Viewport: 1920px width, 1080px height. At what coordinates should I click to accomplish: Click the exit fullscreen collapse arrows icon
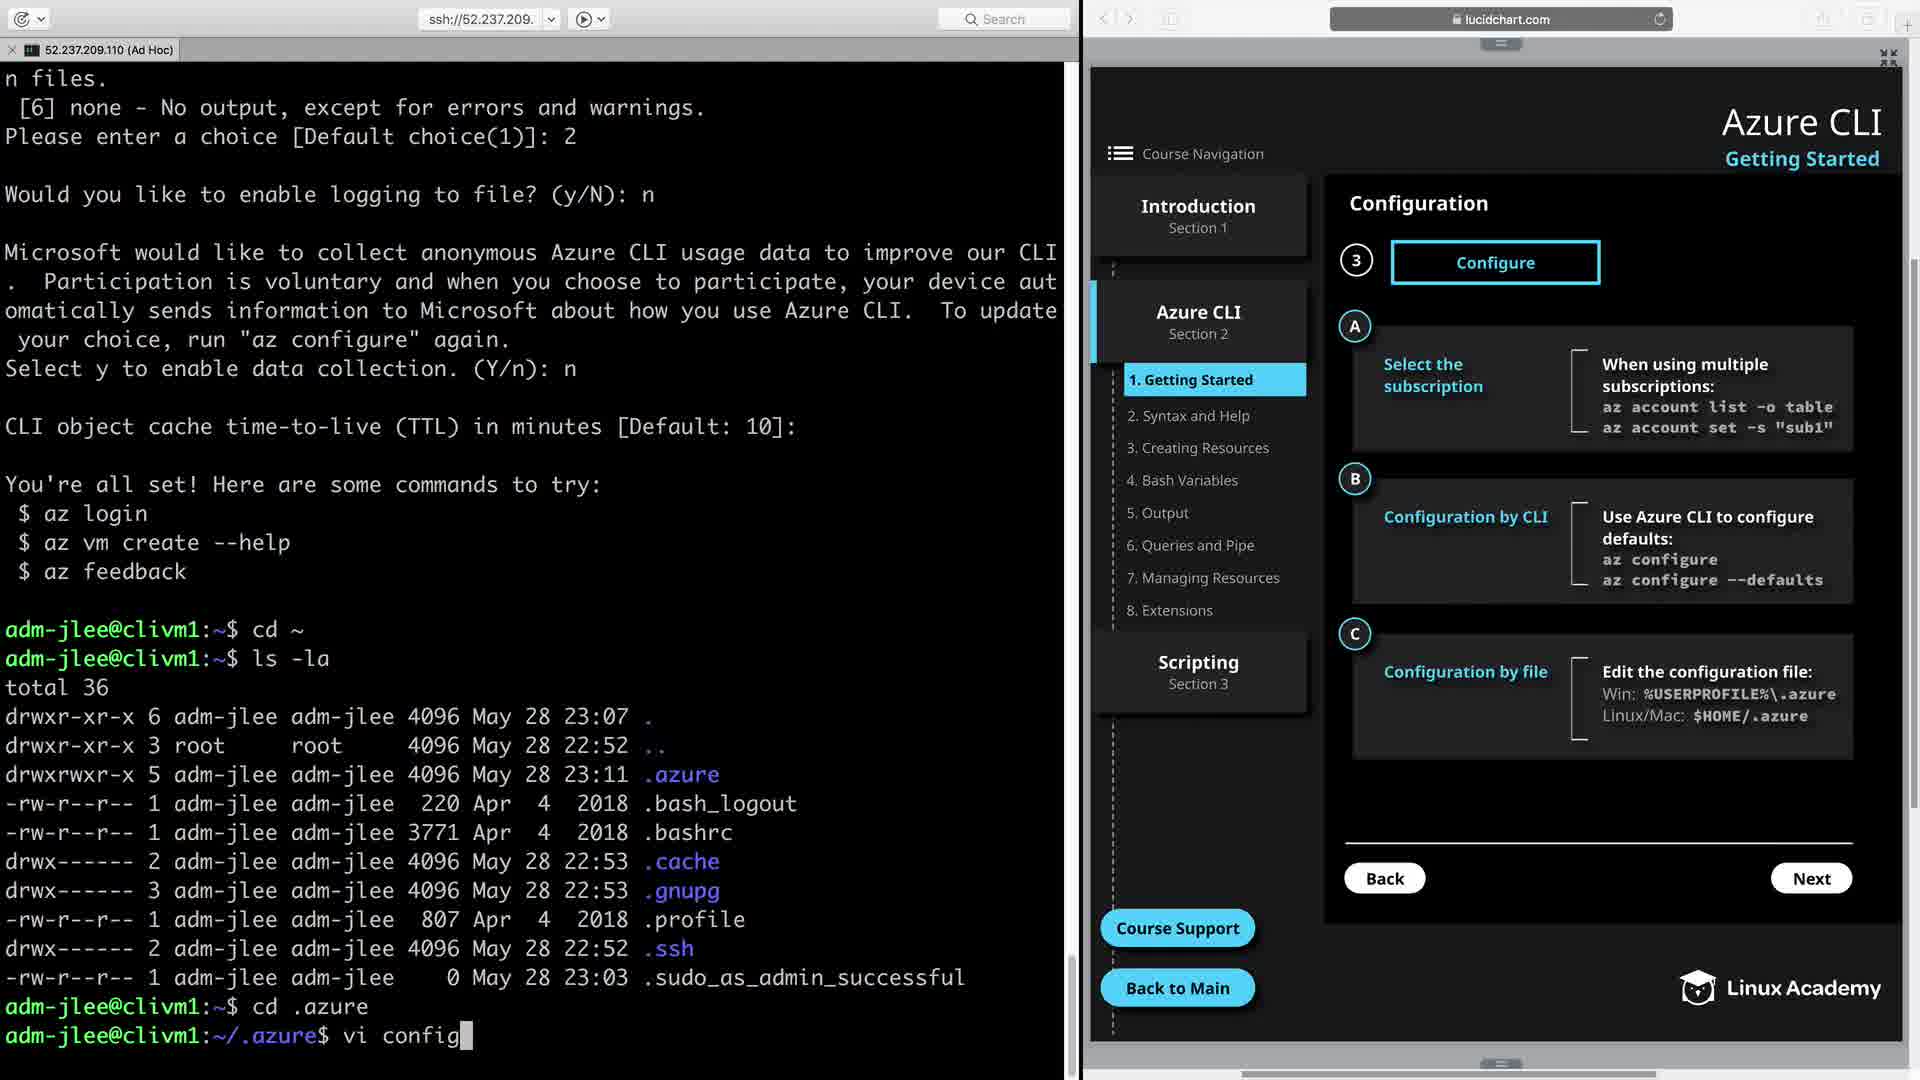pos(1888,58)
